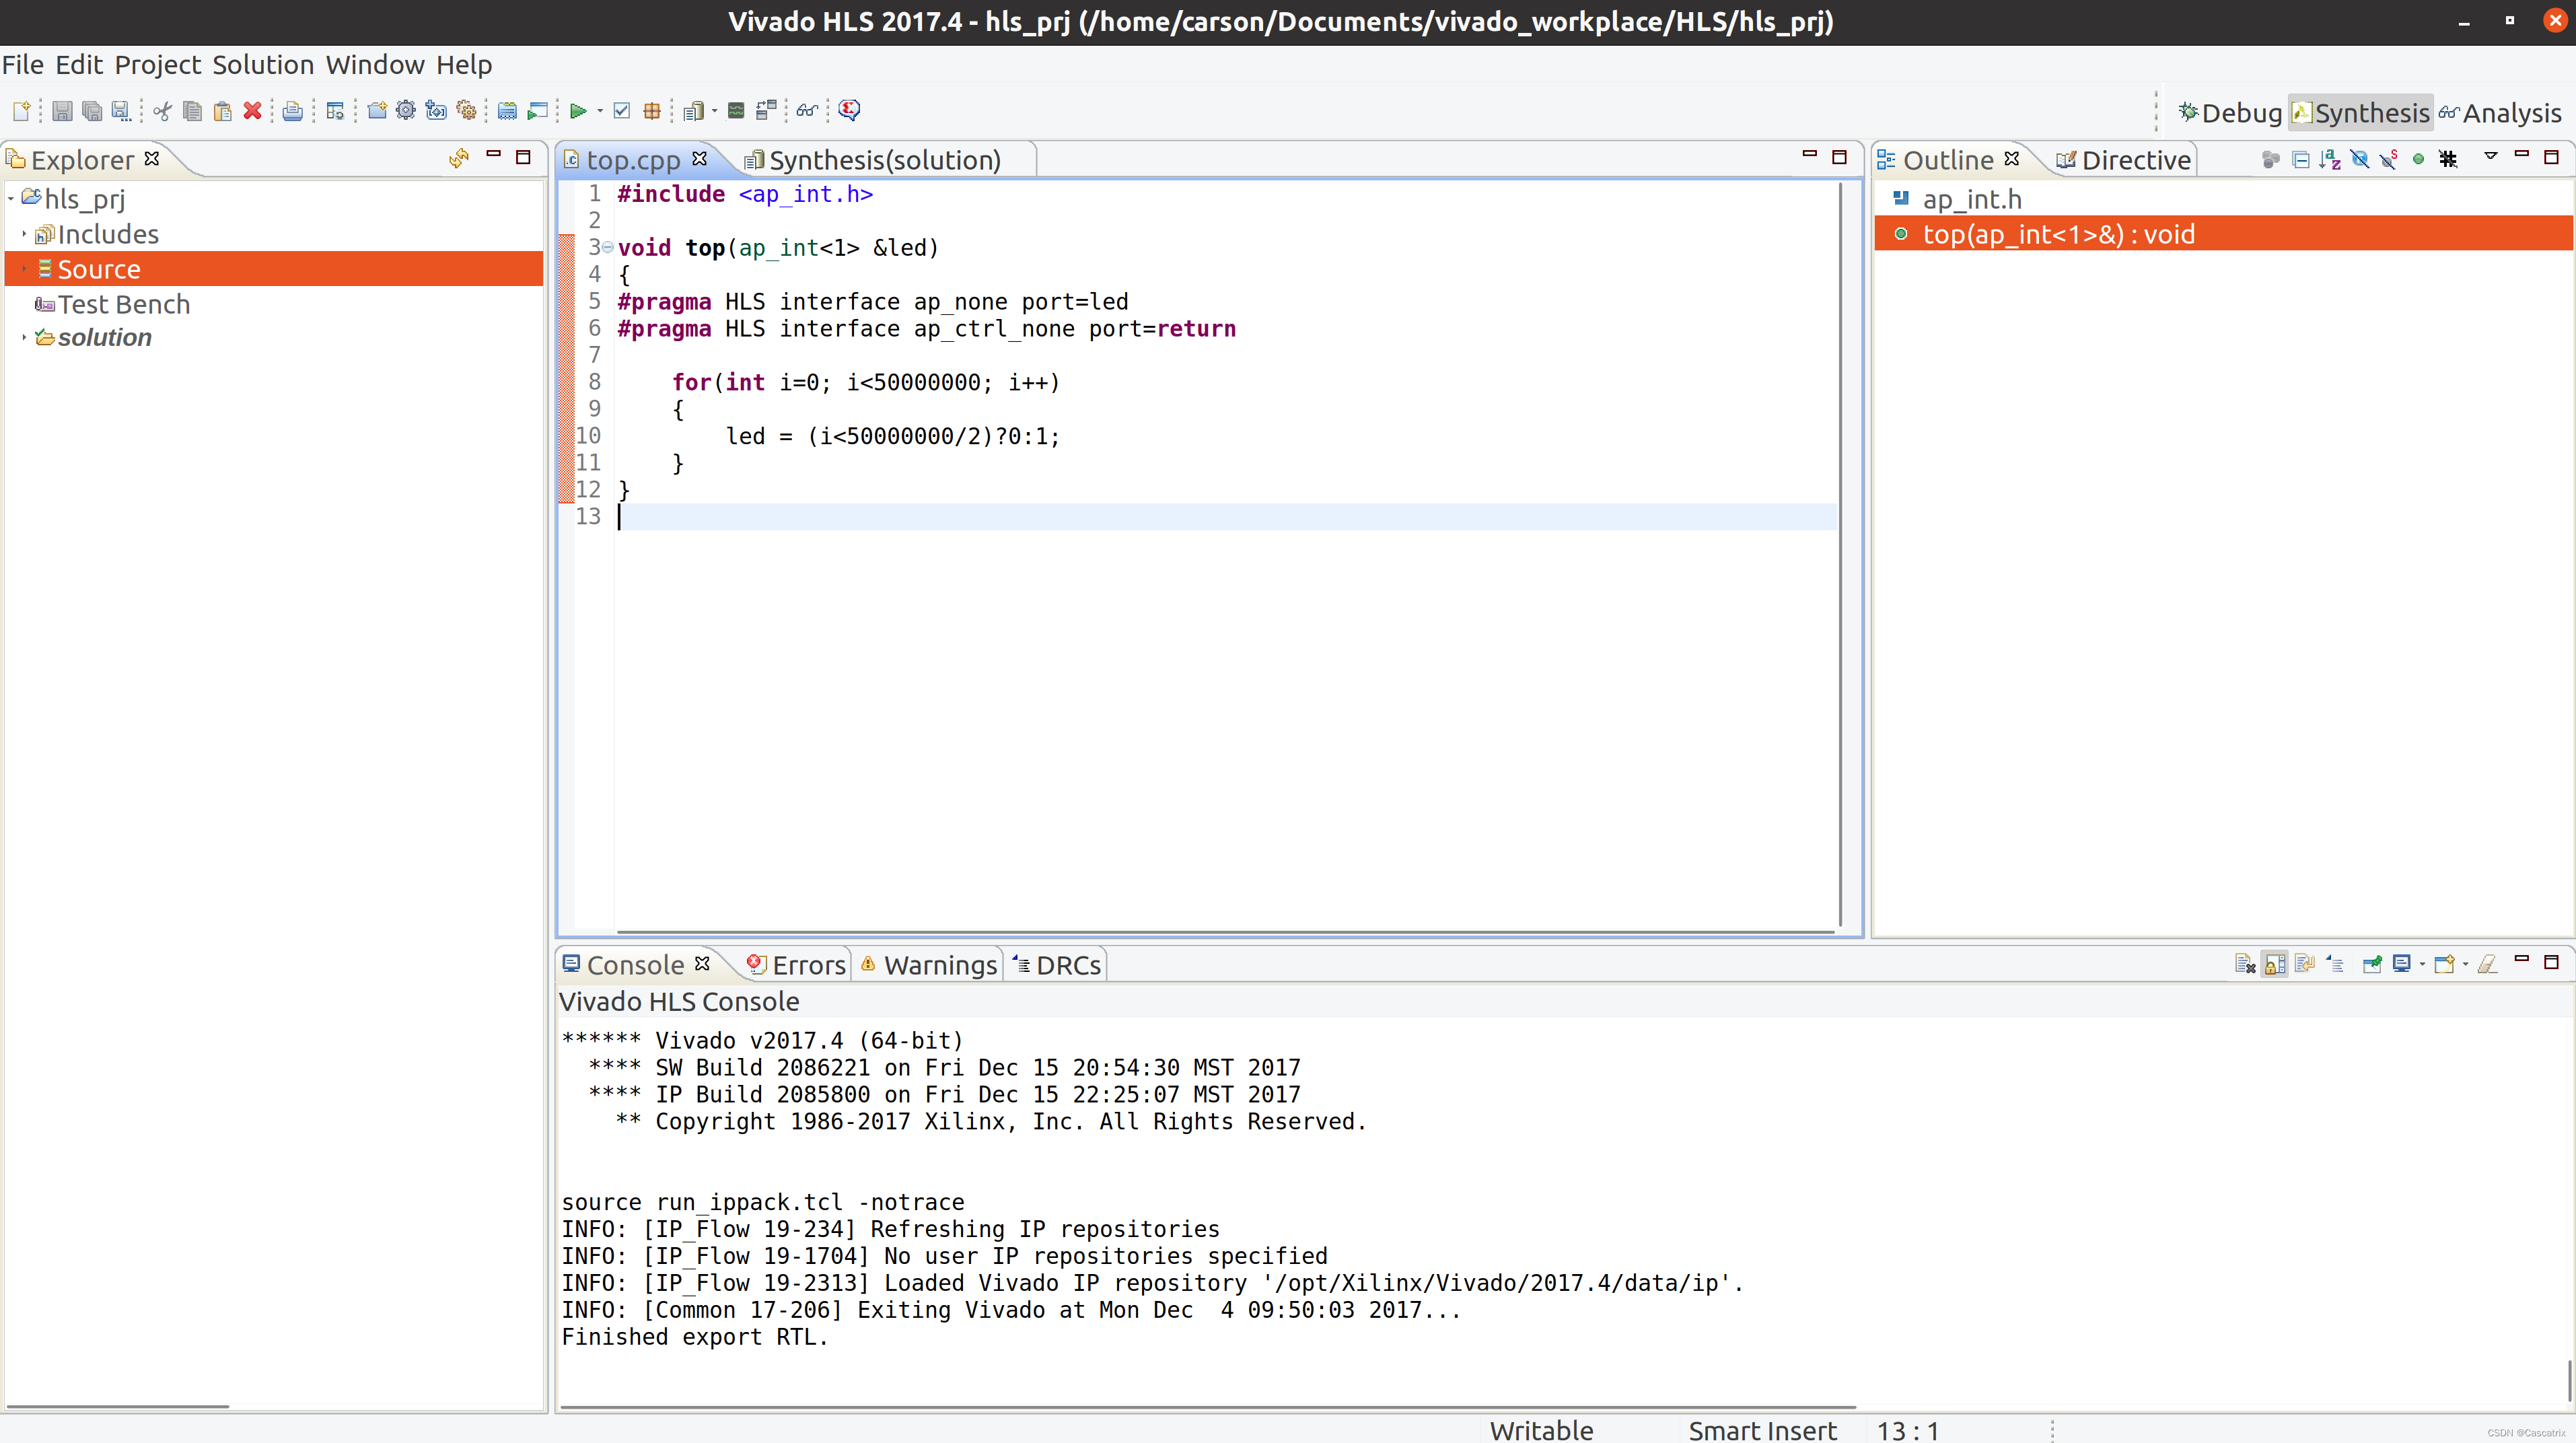Click the red X Delete icon
Image resolution: width=2576 pixels, height=1443 pixels.
coord(253,110)
